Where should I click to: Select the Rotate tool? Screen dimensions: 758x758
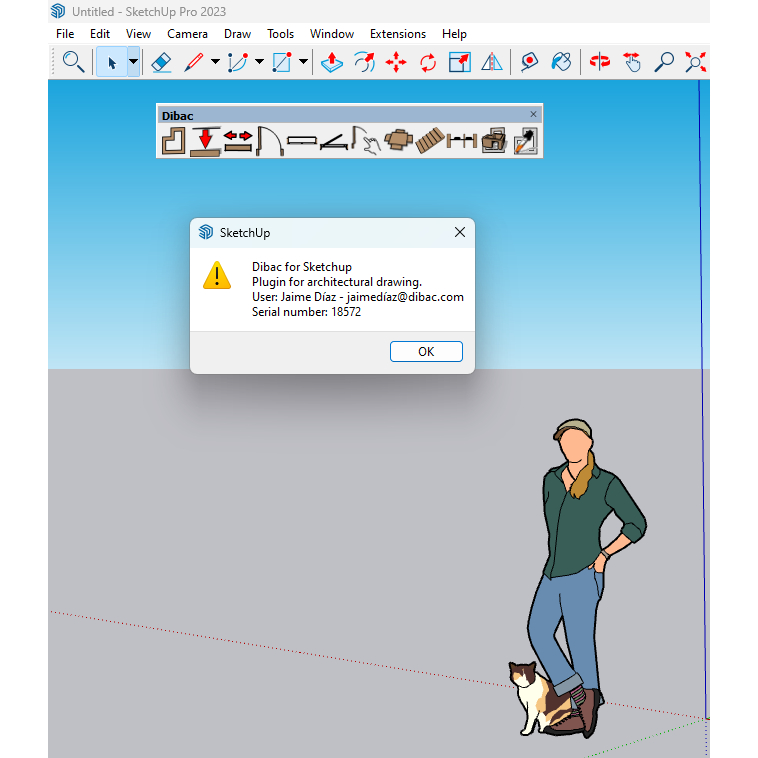(x=428, y=62)
